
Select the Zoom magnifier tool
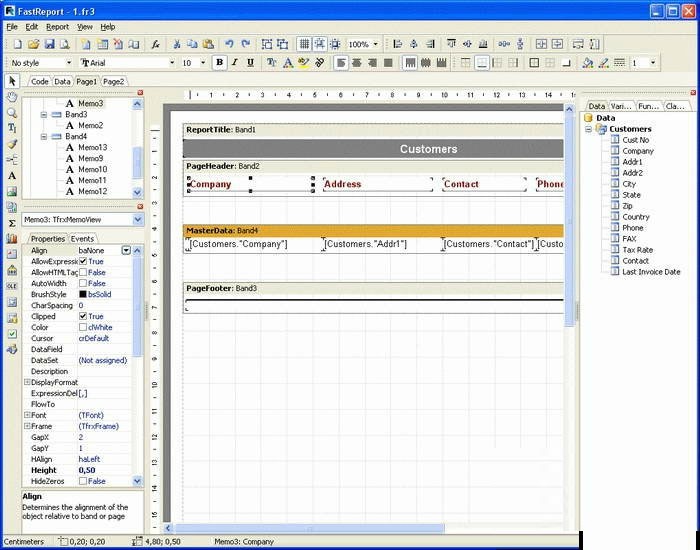click(12, 113)
